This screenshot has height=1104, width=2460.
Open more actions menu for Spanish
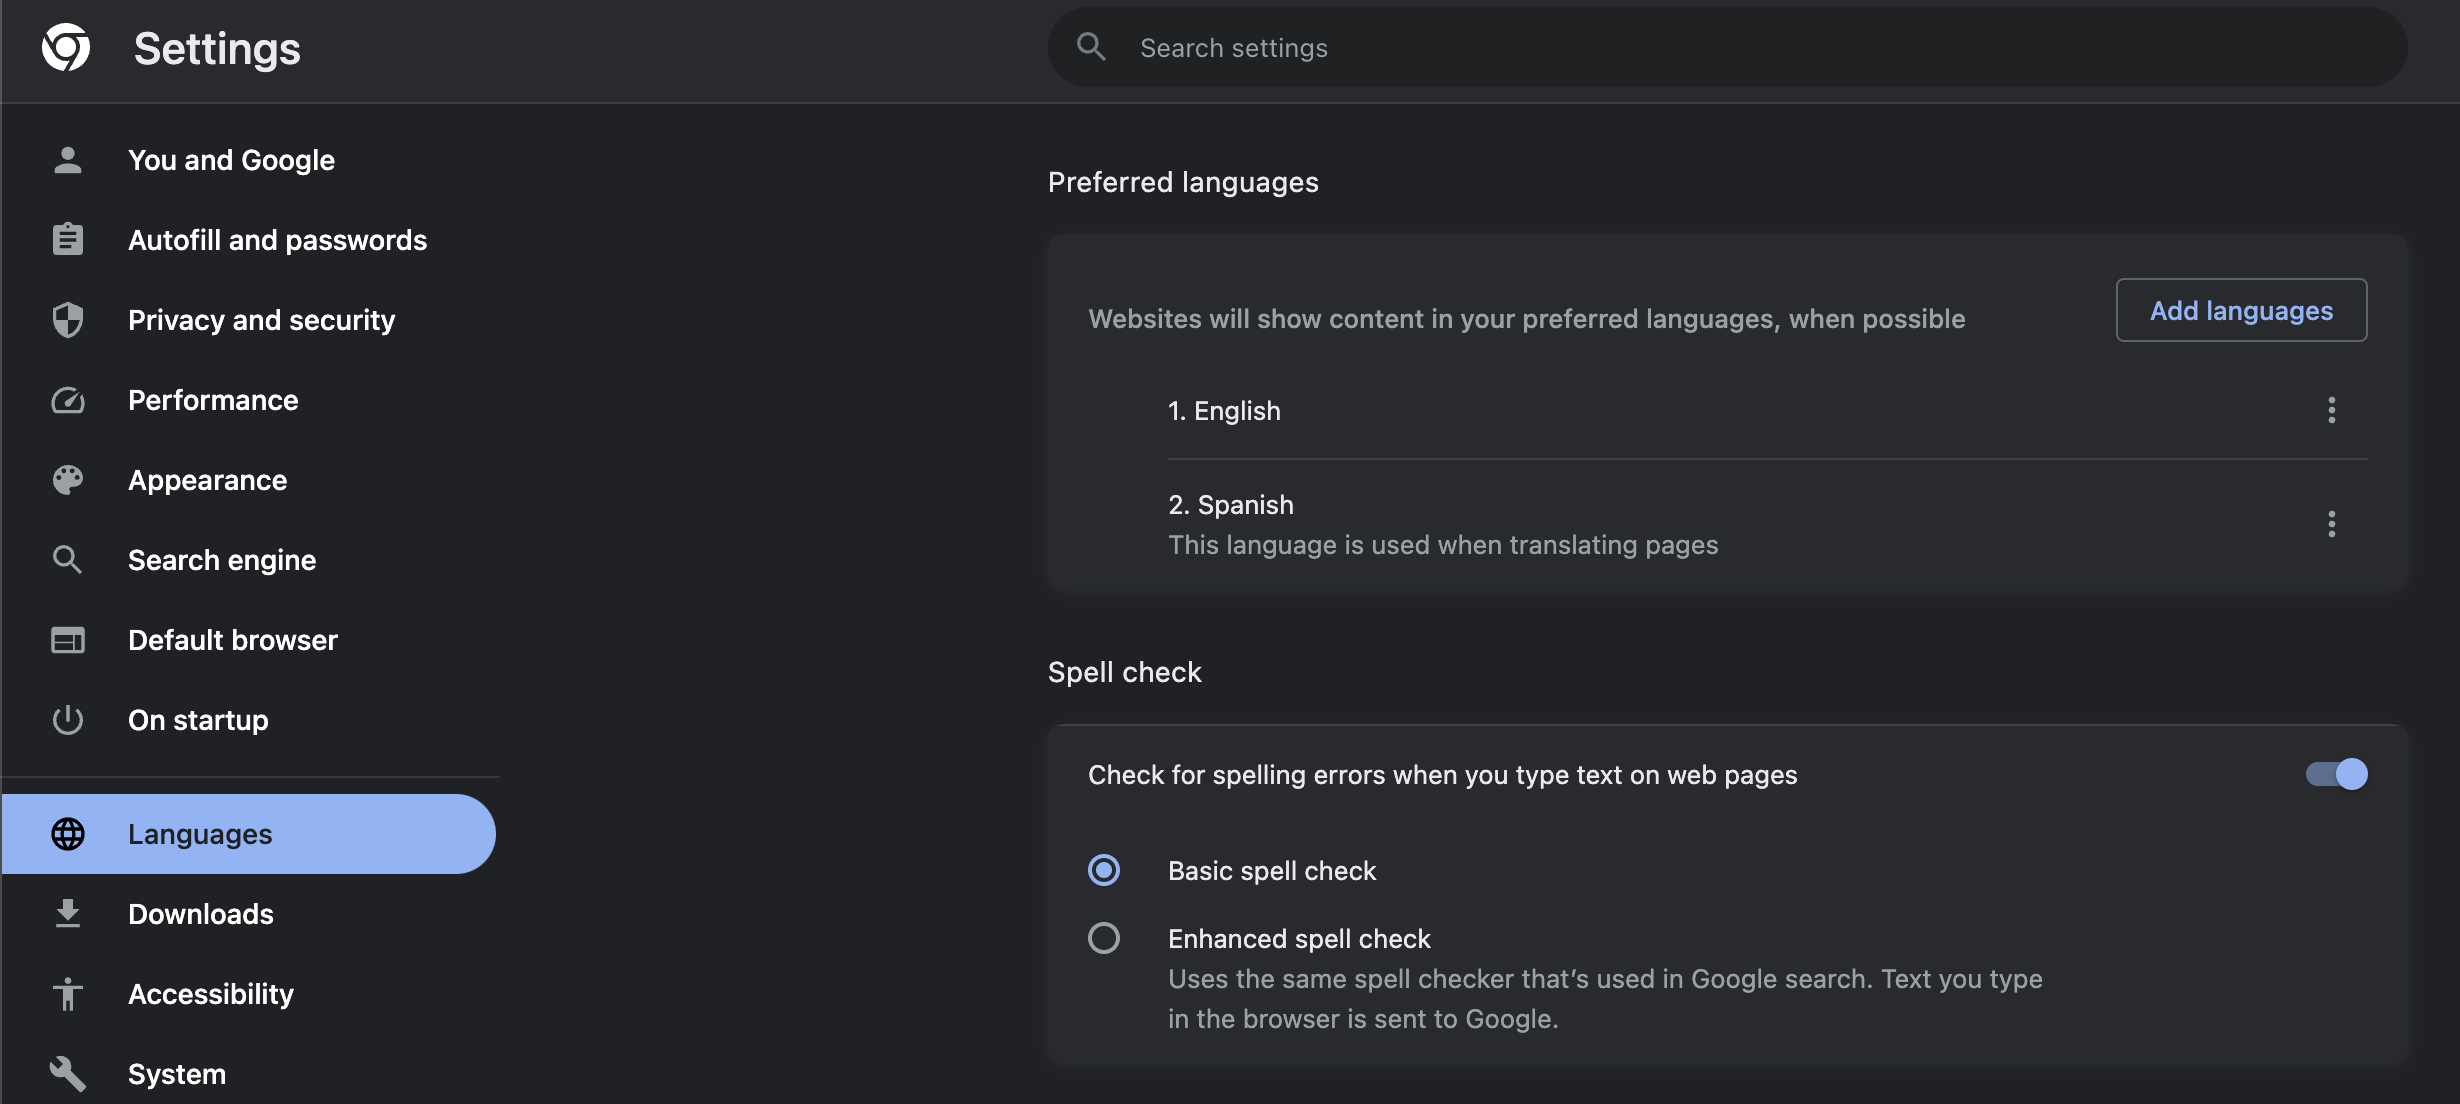2331,524
